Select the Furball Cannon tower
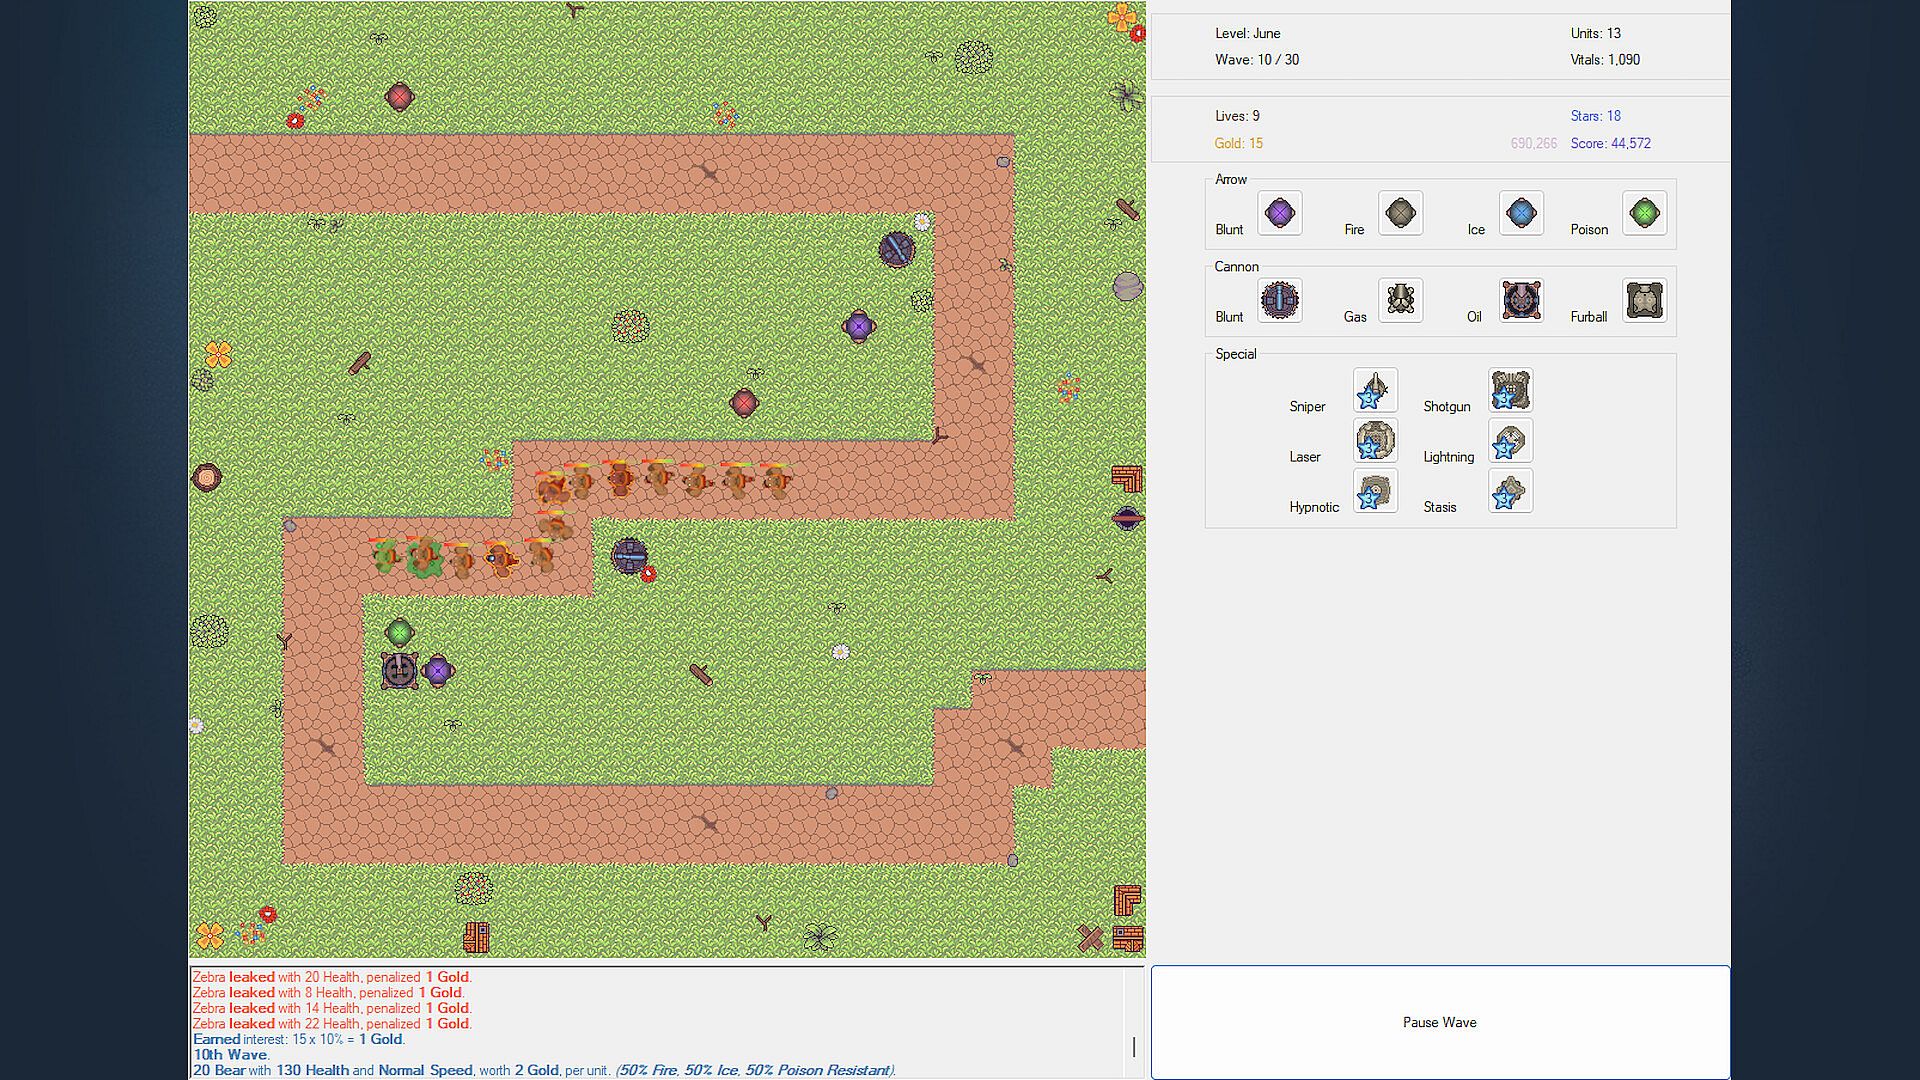This screenshot has height=1080, width=1920. coord(1644,300)
